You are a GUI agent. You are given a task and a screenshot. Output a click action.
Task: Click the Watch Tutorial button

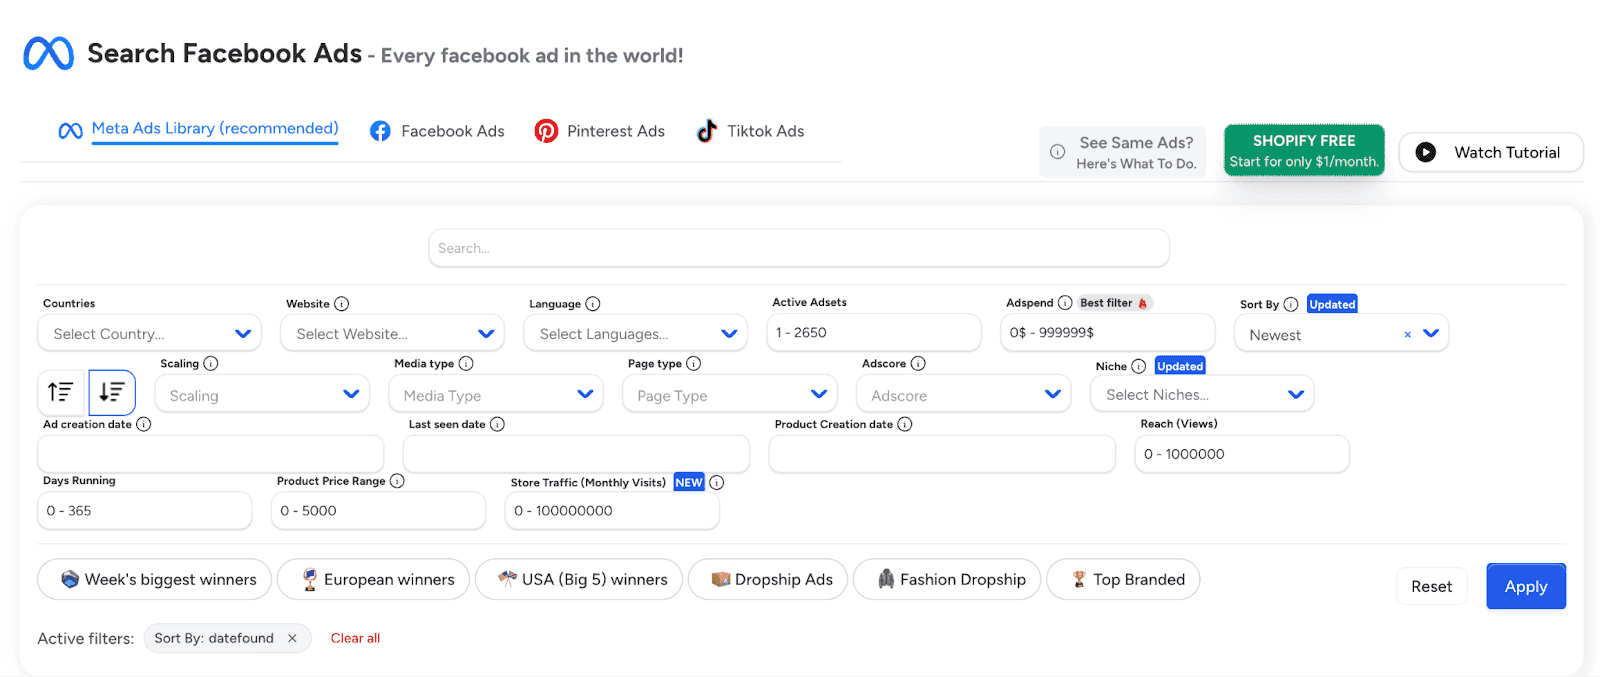tap(1491, 152)
